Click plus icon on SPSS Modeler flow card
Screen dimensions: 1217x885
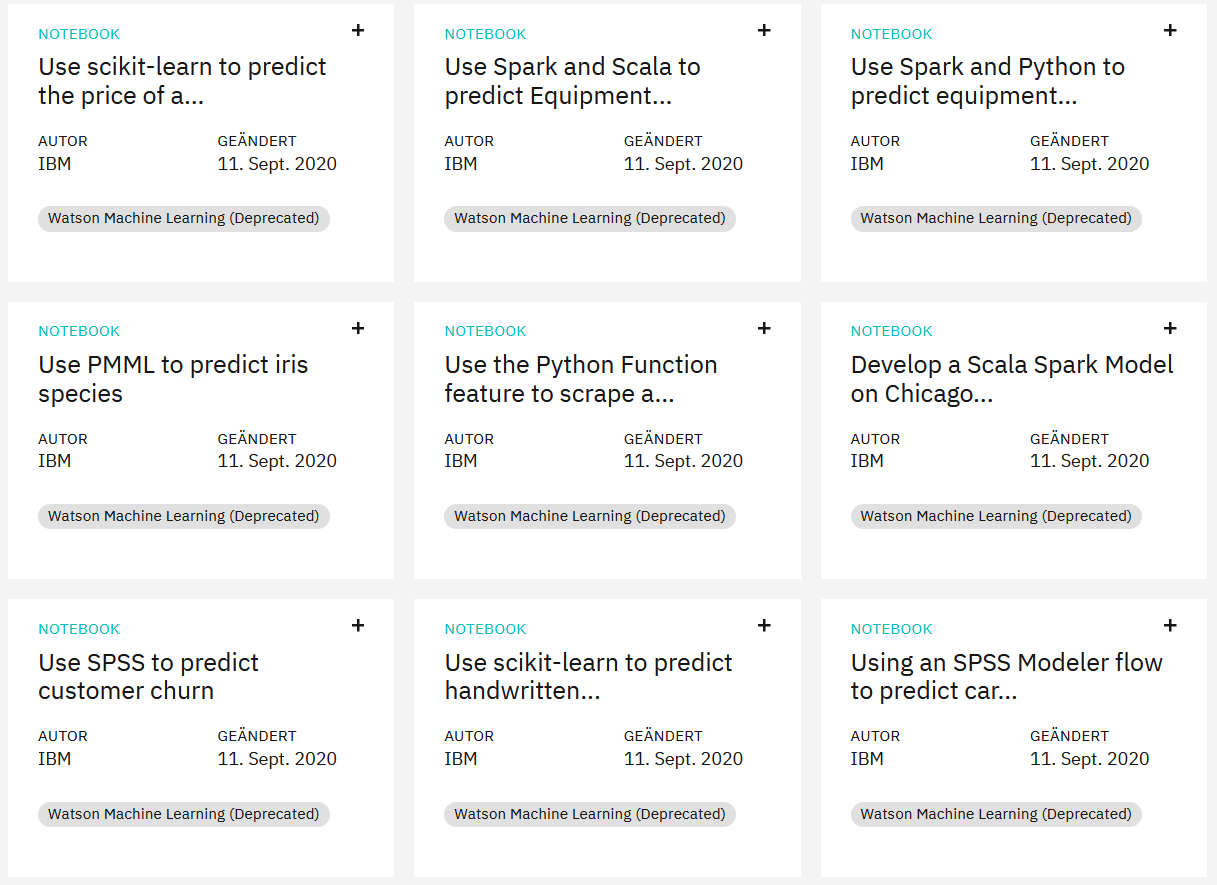[x=1170, y=625]
